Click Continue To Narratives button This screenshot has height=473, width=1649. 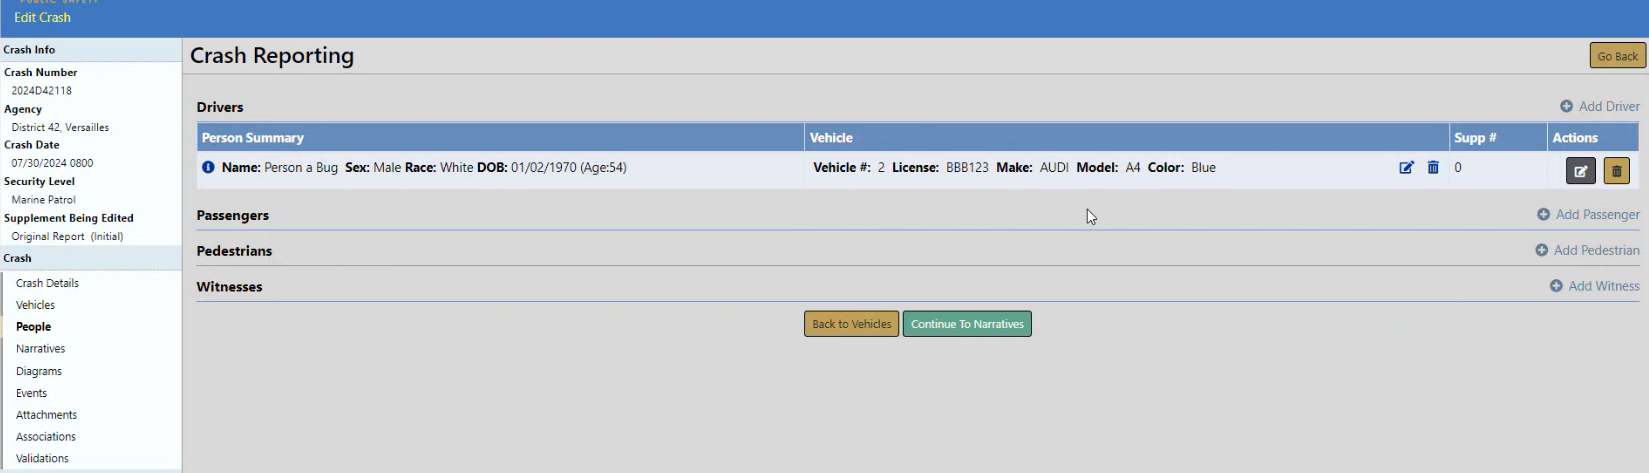967,324
